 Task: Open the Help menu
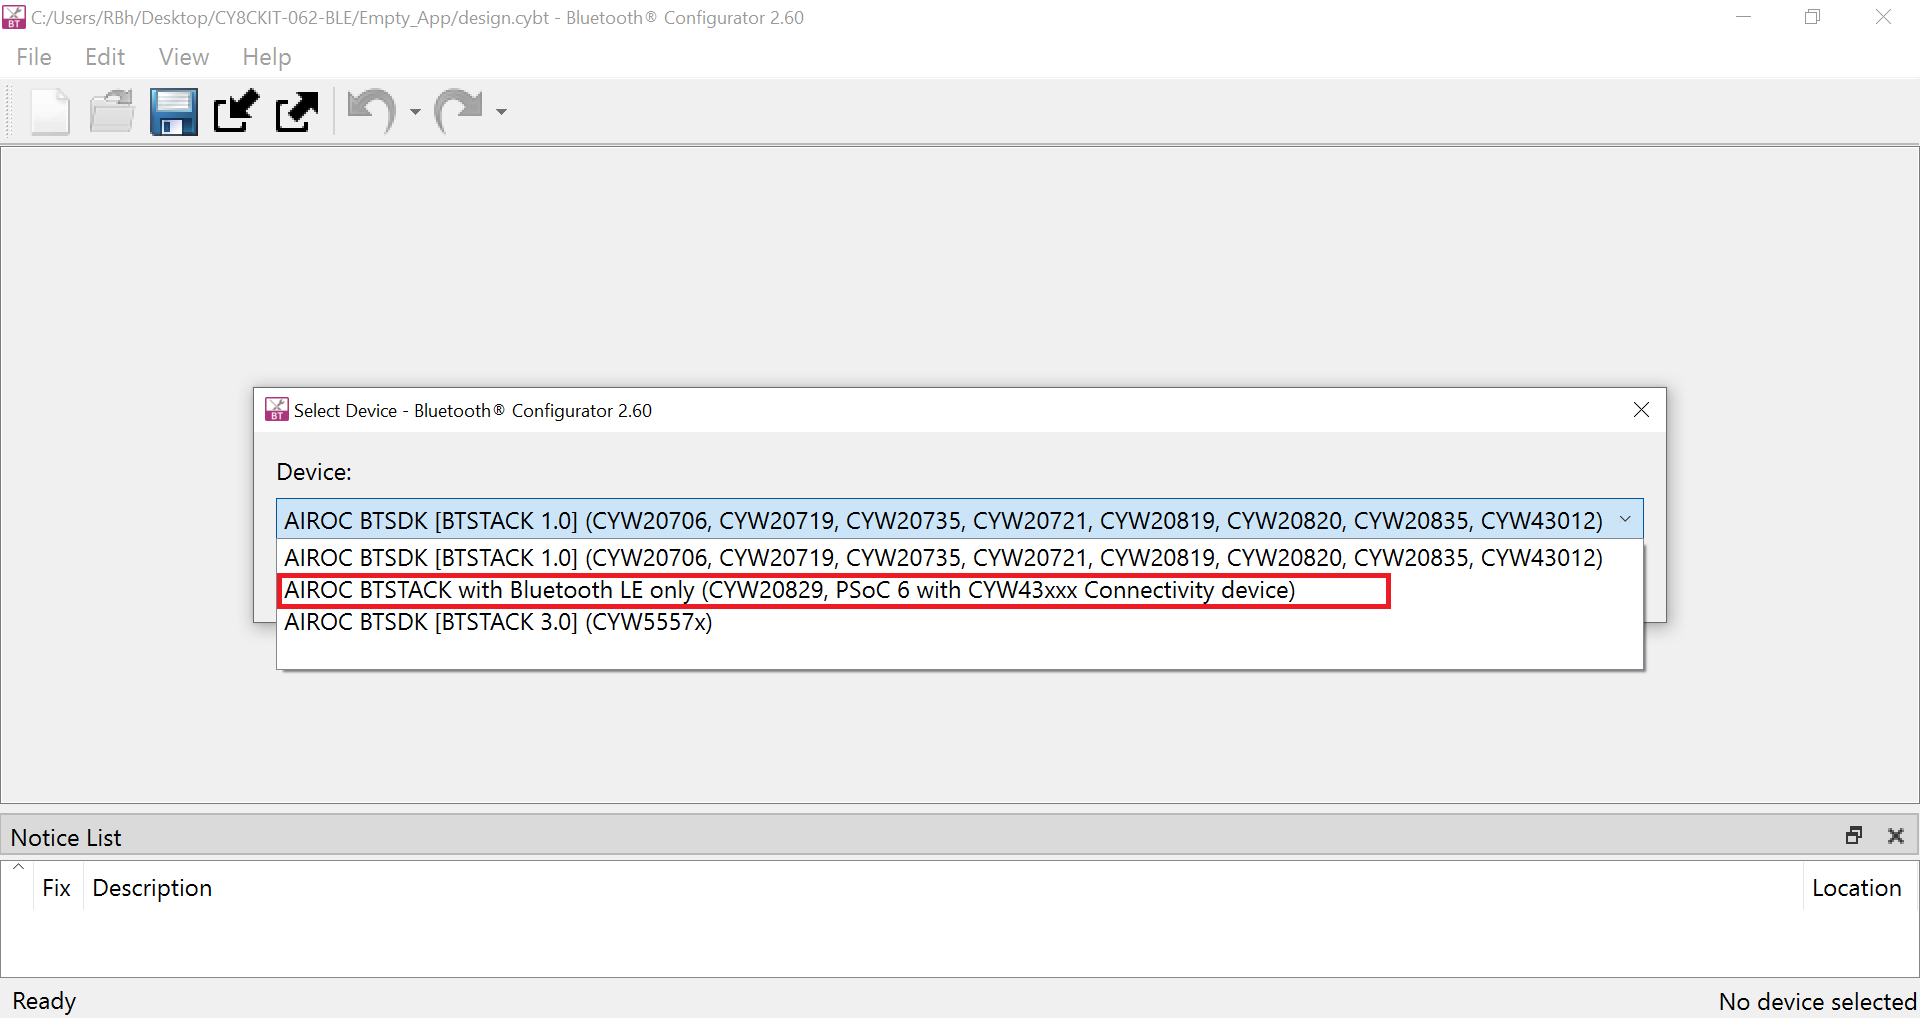point(267,57)
